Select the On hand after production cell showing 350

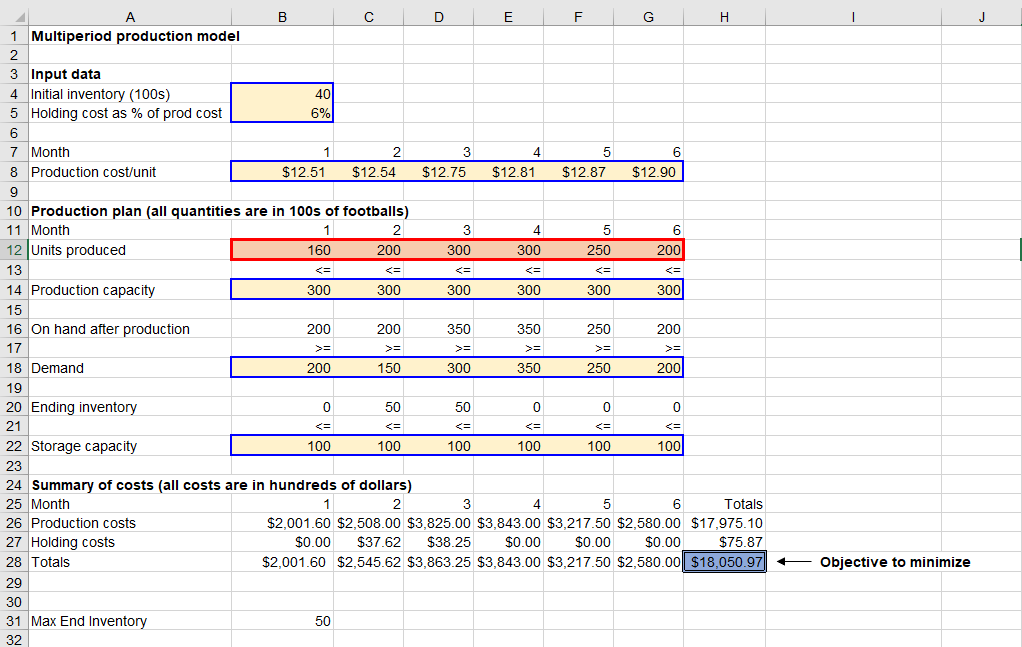438,329
